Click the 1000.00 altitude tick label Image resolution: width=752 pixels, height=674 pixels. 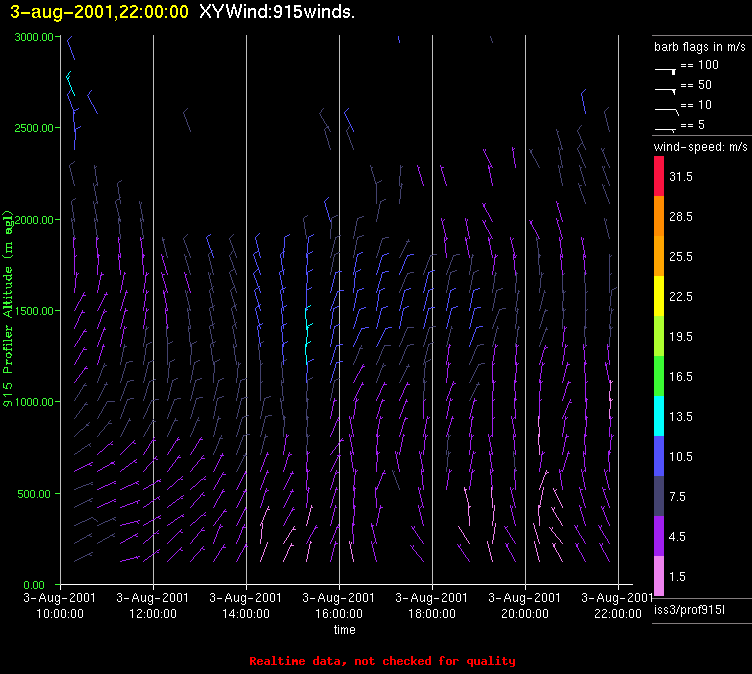pos(34,402)
